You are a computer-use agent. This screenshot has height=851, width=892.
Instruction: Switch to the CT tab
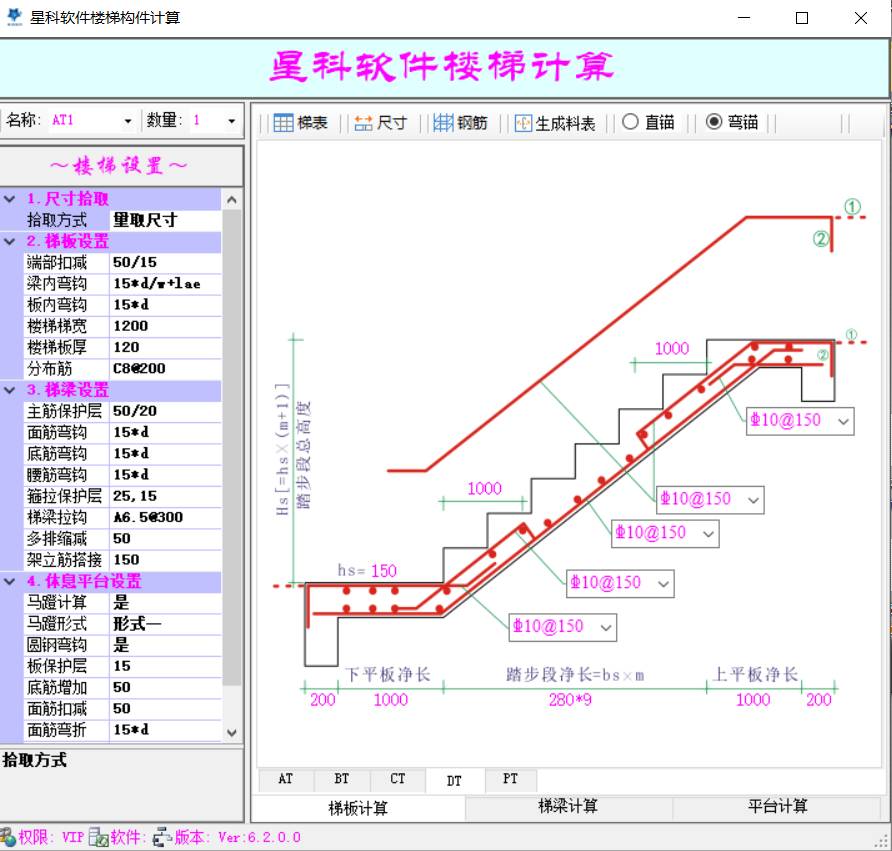pyautogui.click(x=398, y=779)
